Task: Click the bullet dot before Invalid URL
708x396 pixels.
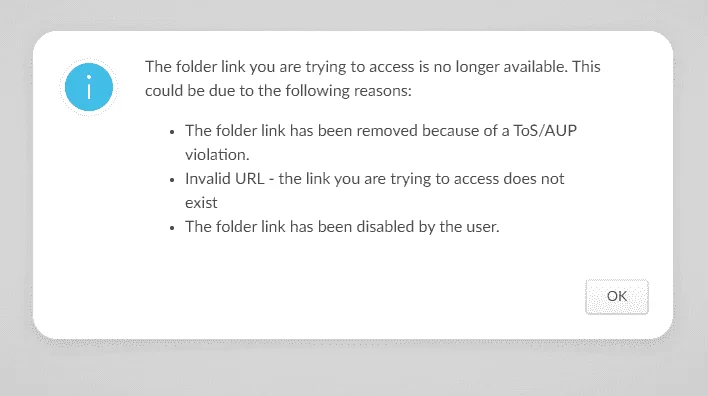Action: coord(172,180)
